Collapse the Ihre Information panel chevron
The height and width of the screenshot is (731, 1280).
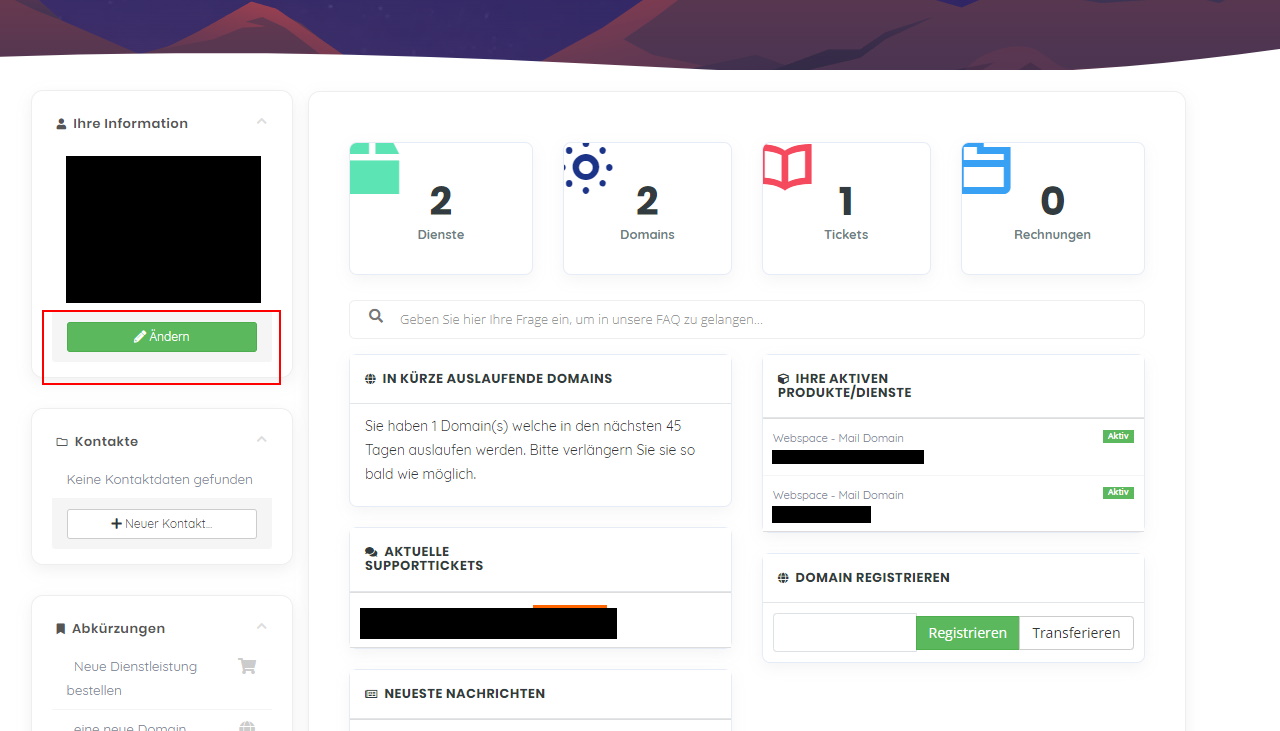(x=261, y=122)
